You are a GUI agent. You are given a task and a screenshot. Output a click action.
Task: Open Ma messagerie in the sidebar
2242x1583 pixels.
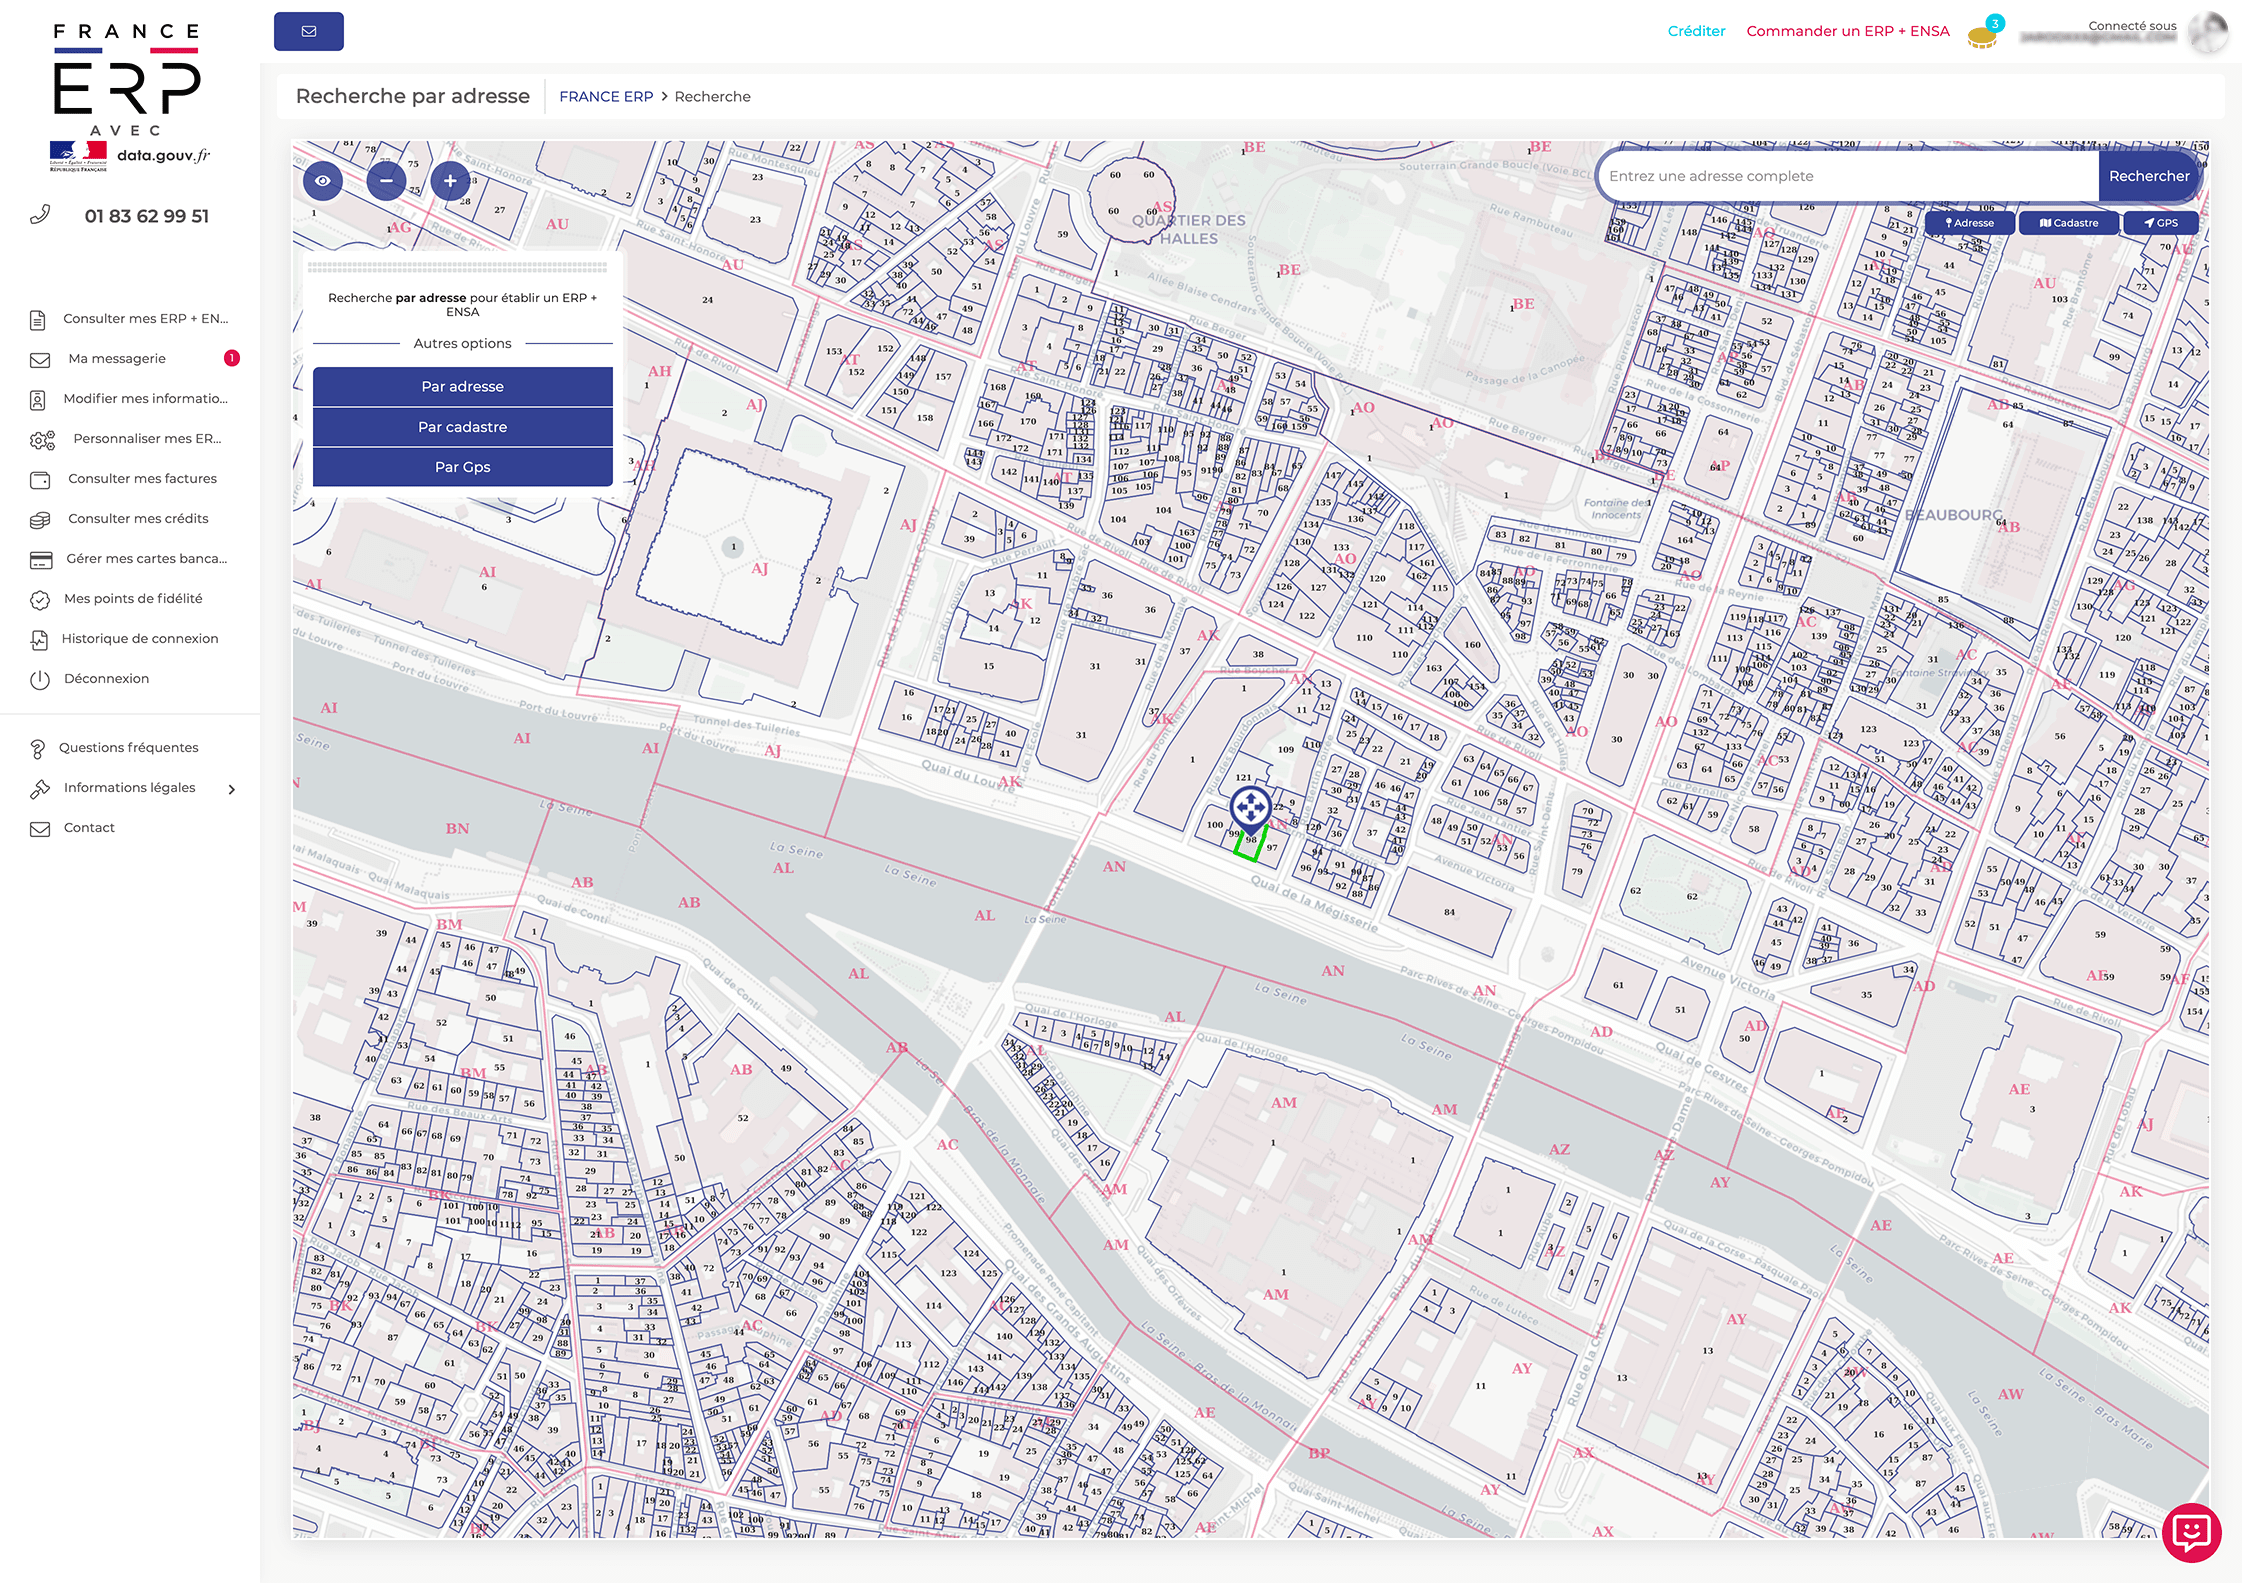coord(117,359)
